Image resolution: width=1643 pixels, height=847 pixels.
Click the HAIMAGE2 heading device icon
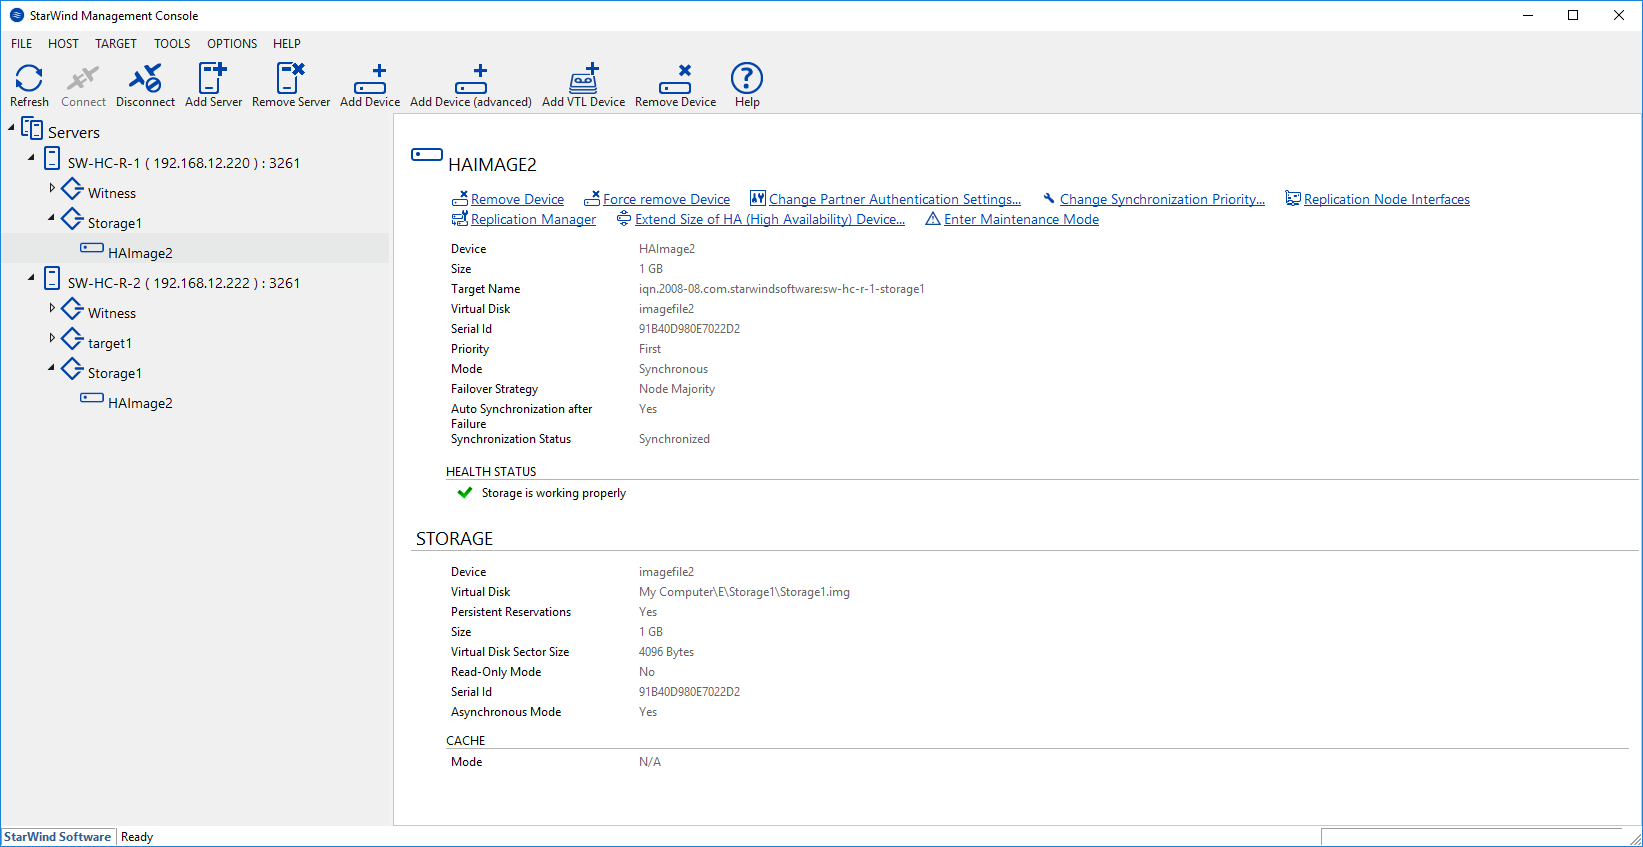(x=427, y=155)
